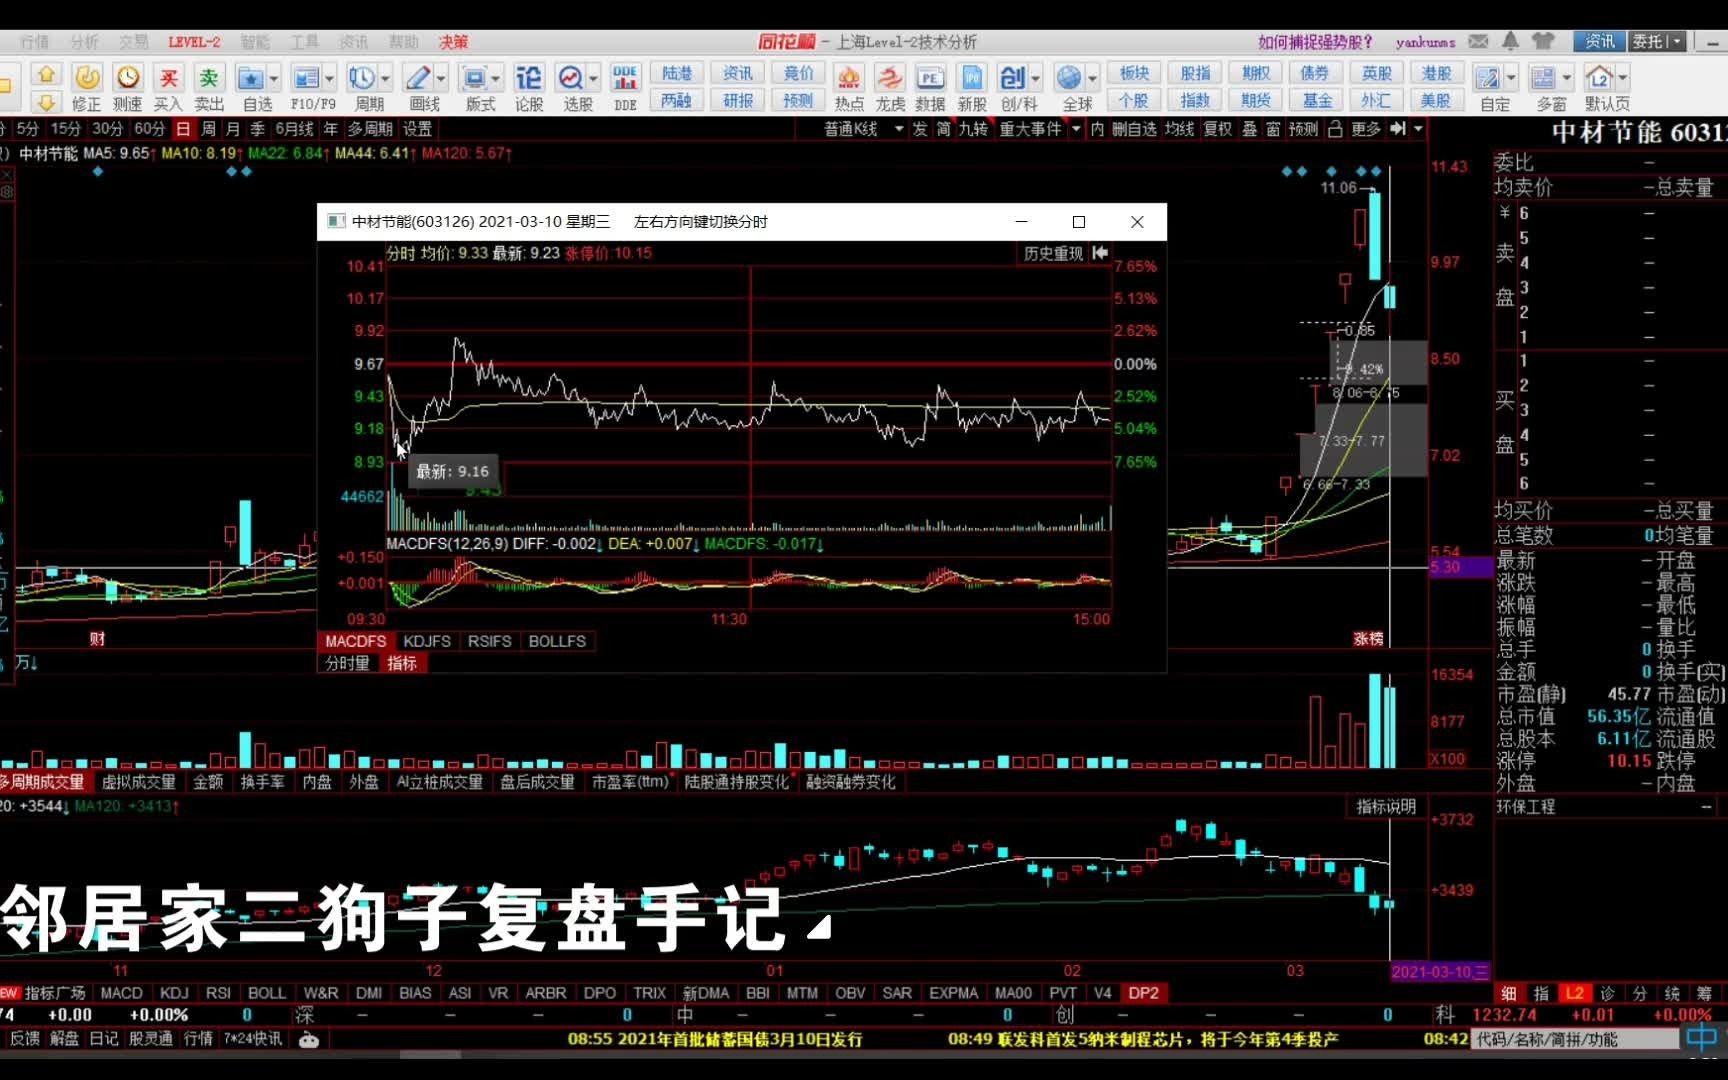Viewport: 1728px width, 1080px height.
Task: Toggle 窗 window option on chart toolbar
Action: tap(1273, 129)
